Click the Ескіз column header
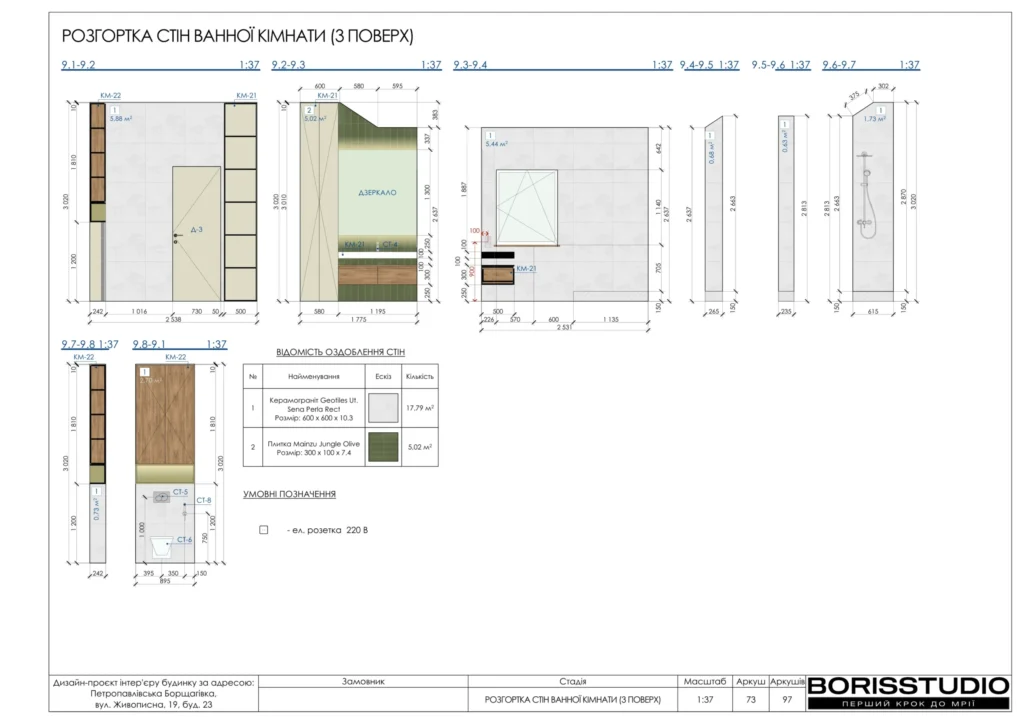 pyautogui.click(x=383, y=377)
